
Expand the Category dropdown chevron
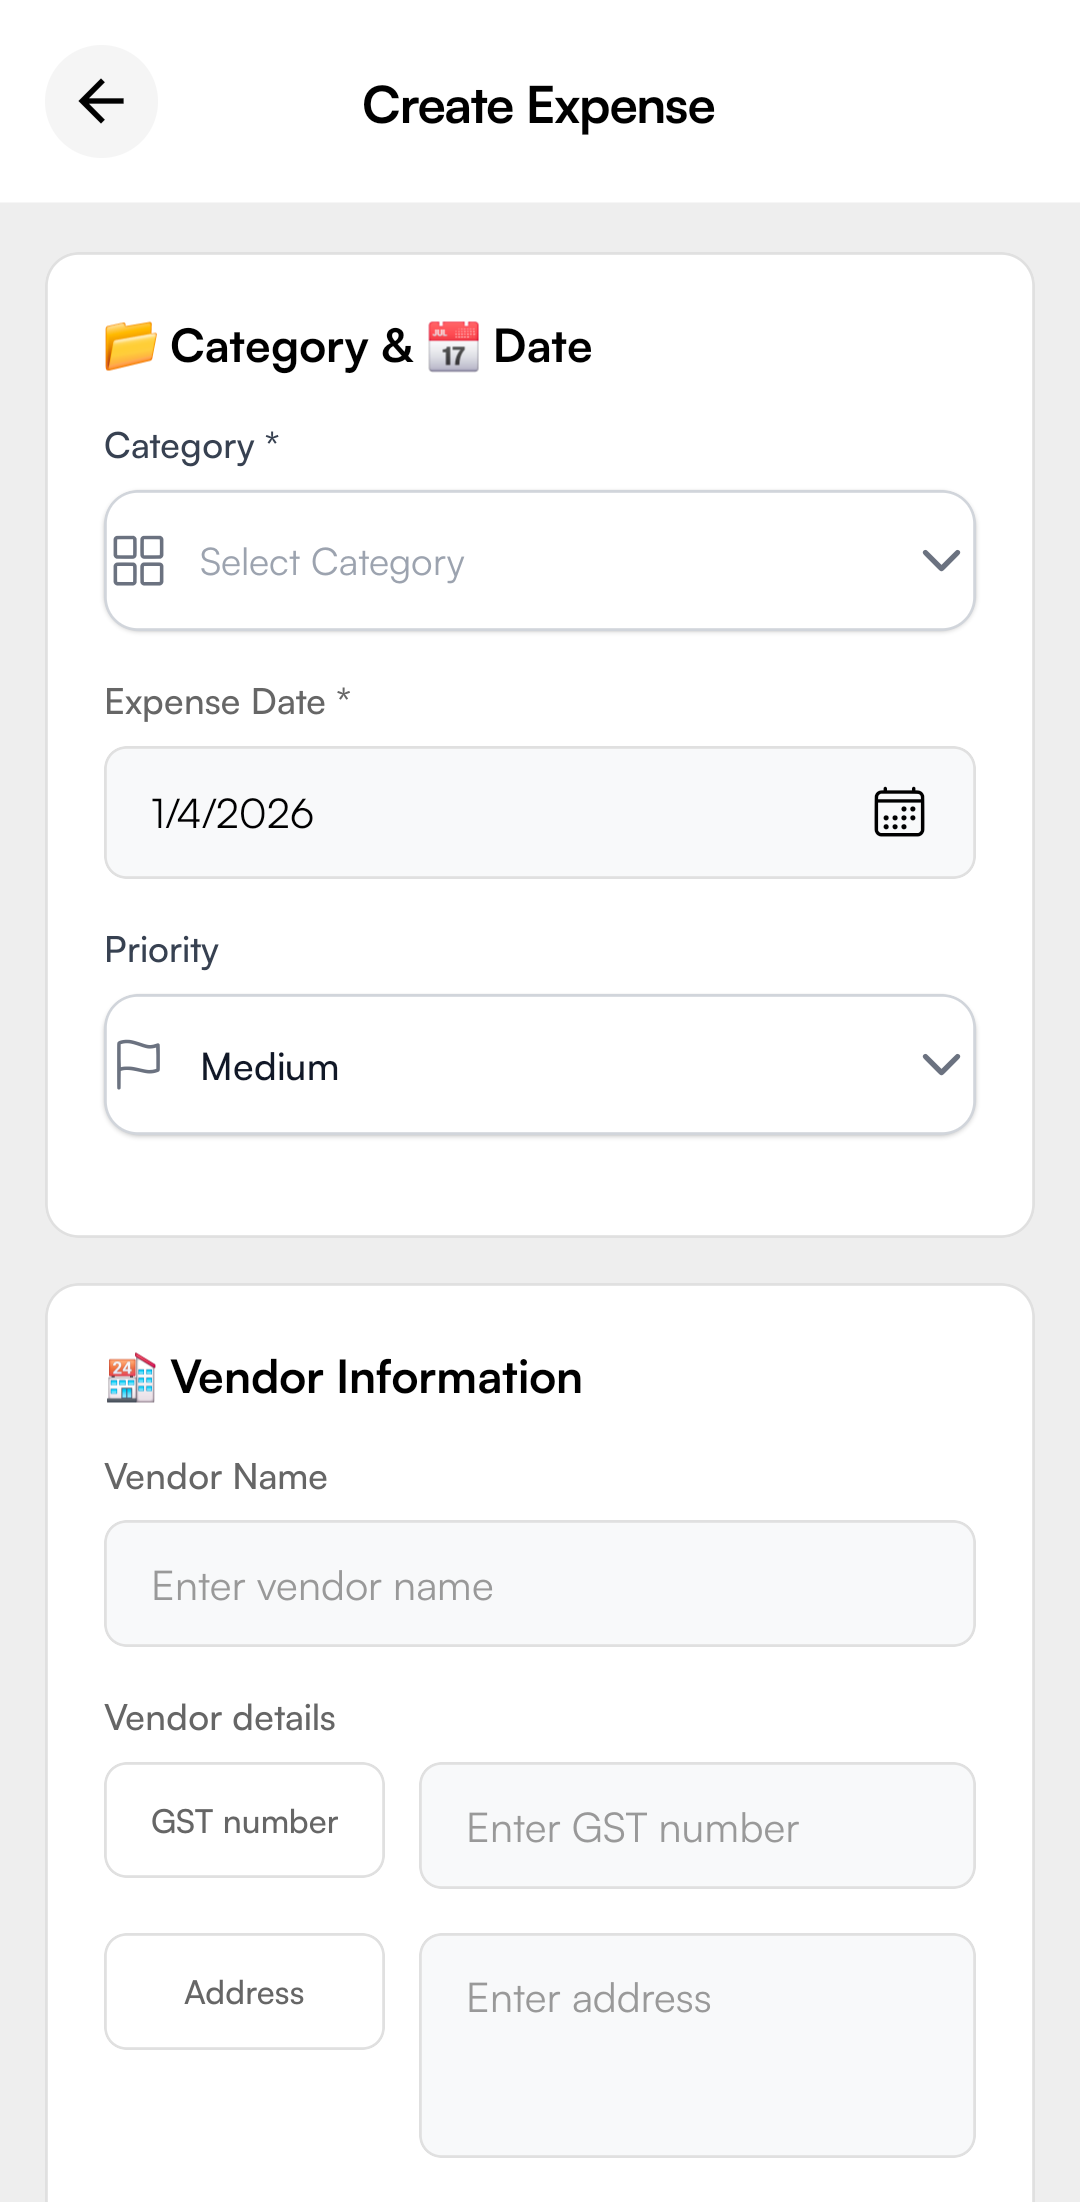tap(941, 560)
